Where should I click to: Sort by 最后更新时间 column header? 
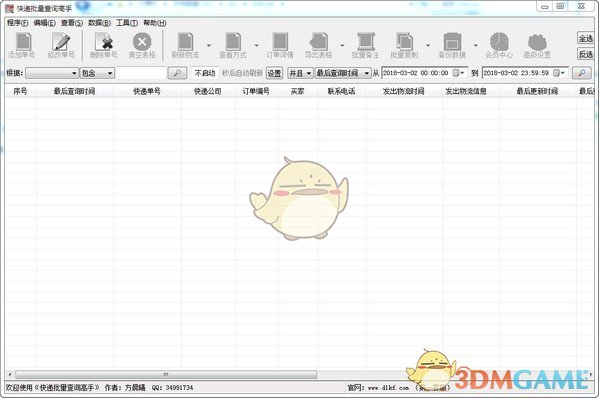click(x=537, y=91)
